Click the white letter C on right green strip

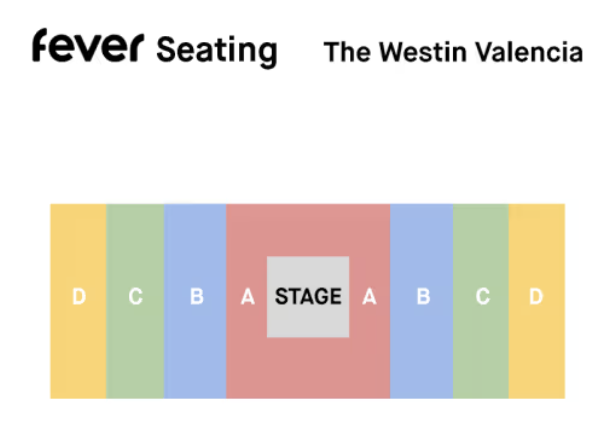tap(483, 296)
